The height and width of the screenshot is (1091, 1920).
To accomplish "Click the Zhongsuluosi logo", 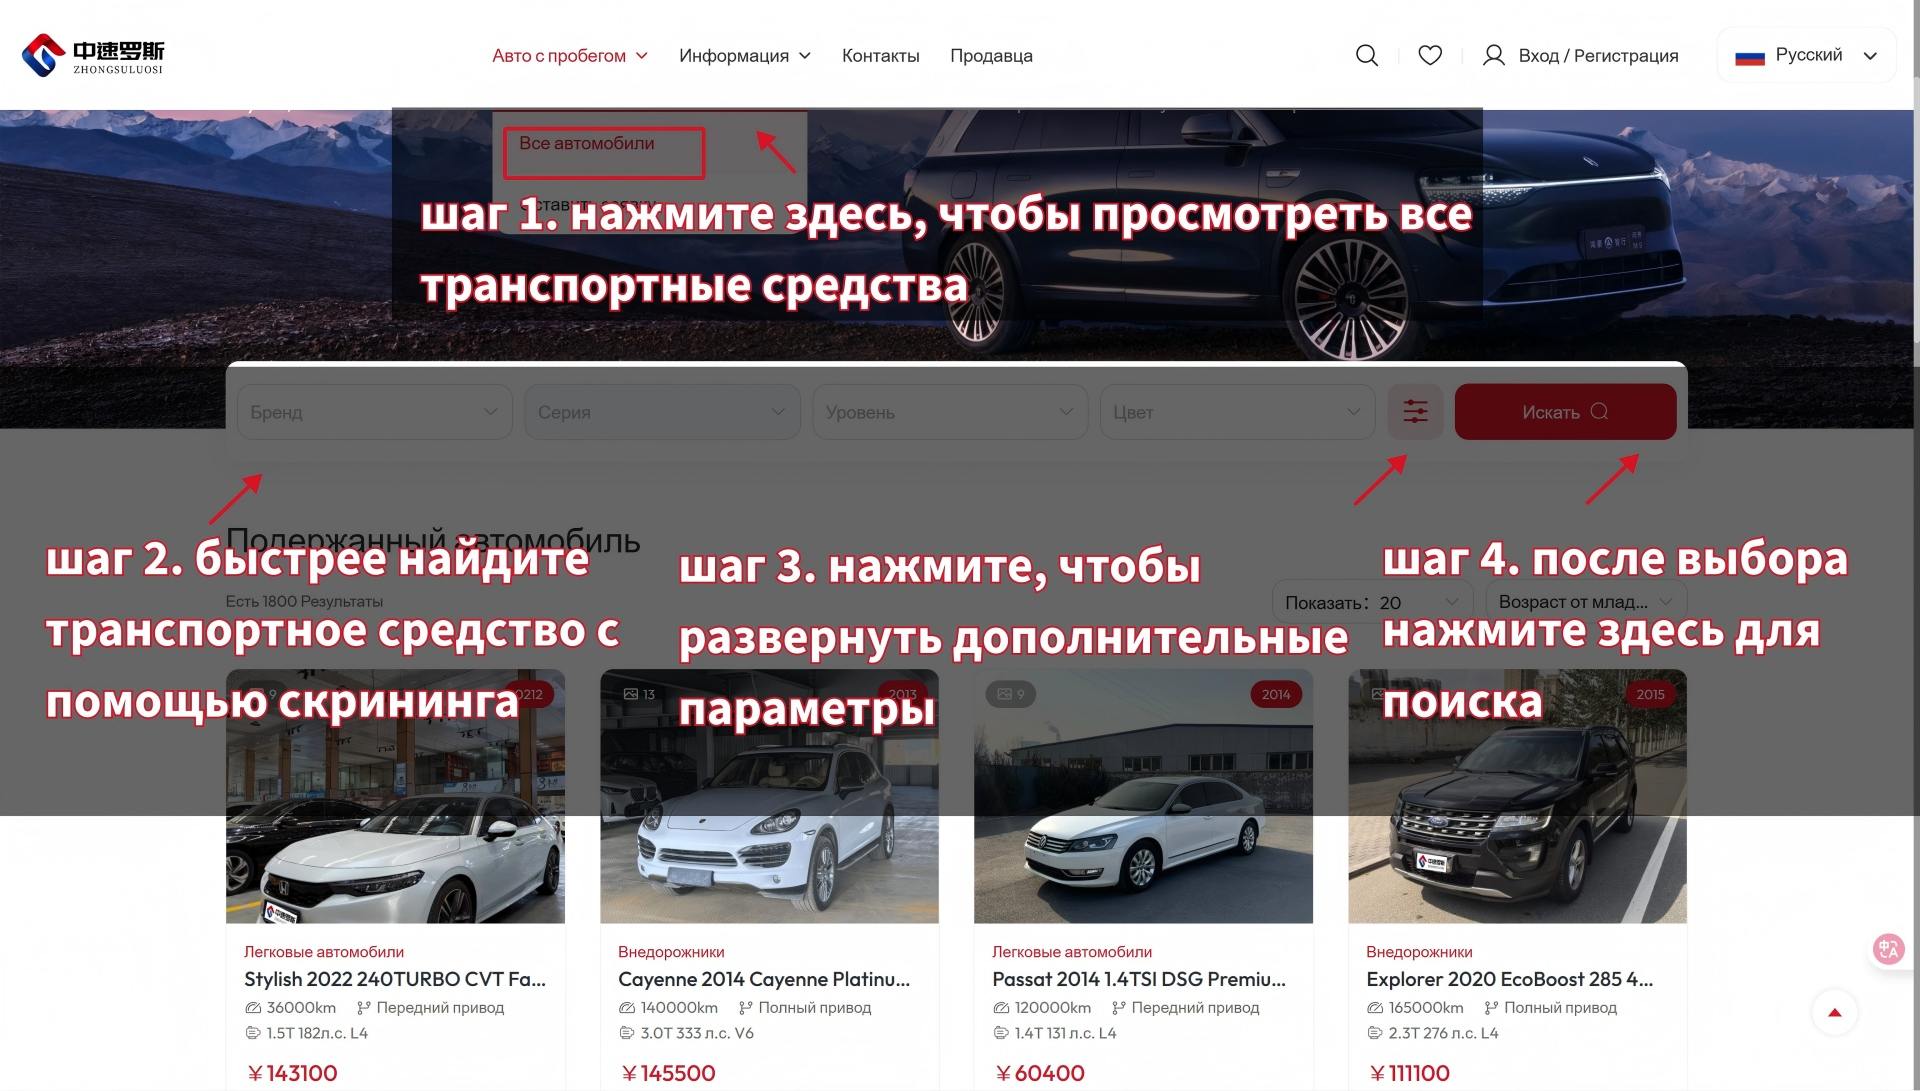I will point(93,55).
